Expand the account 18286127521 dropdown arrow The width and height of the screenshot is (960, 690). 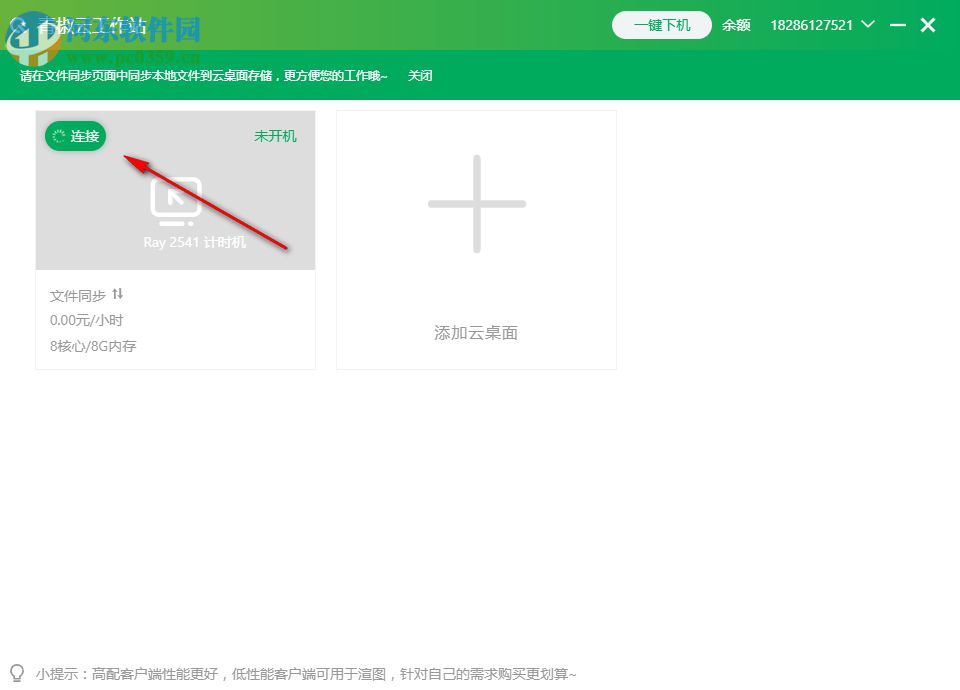point(868,24)
